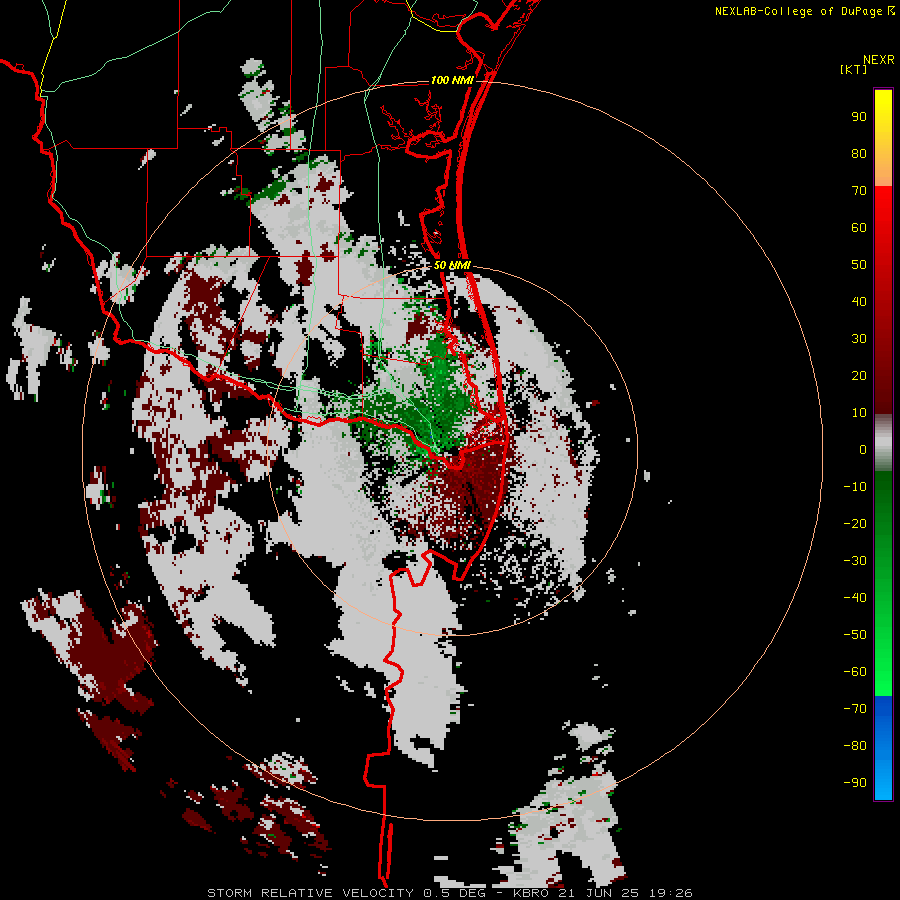Screen dimensions: 900x900
Task: Click the positive 20 knot legend value
Action: click(x=859, y=376)
